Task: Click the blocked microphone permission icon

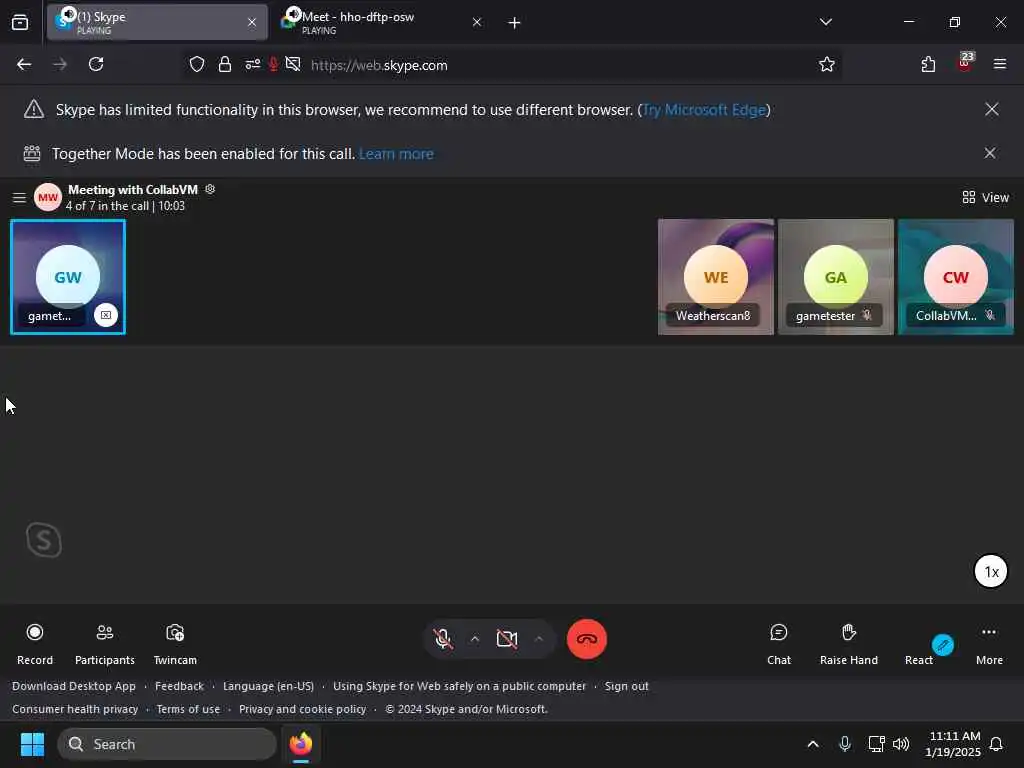Action: click(x=274, y=64)
